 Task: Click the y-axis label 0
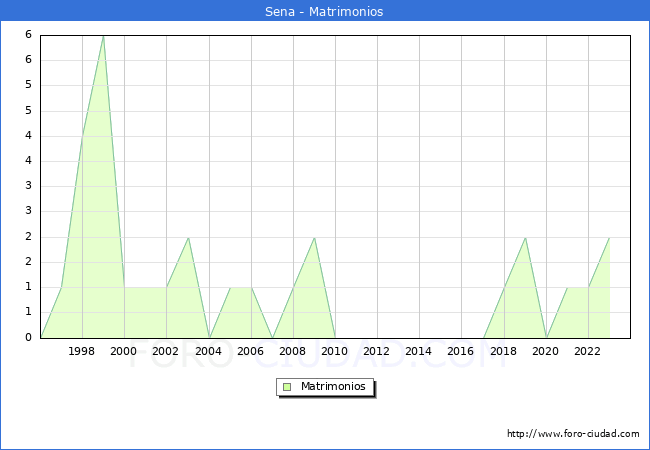tap(28, 337)
